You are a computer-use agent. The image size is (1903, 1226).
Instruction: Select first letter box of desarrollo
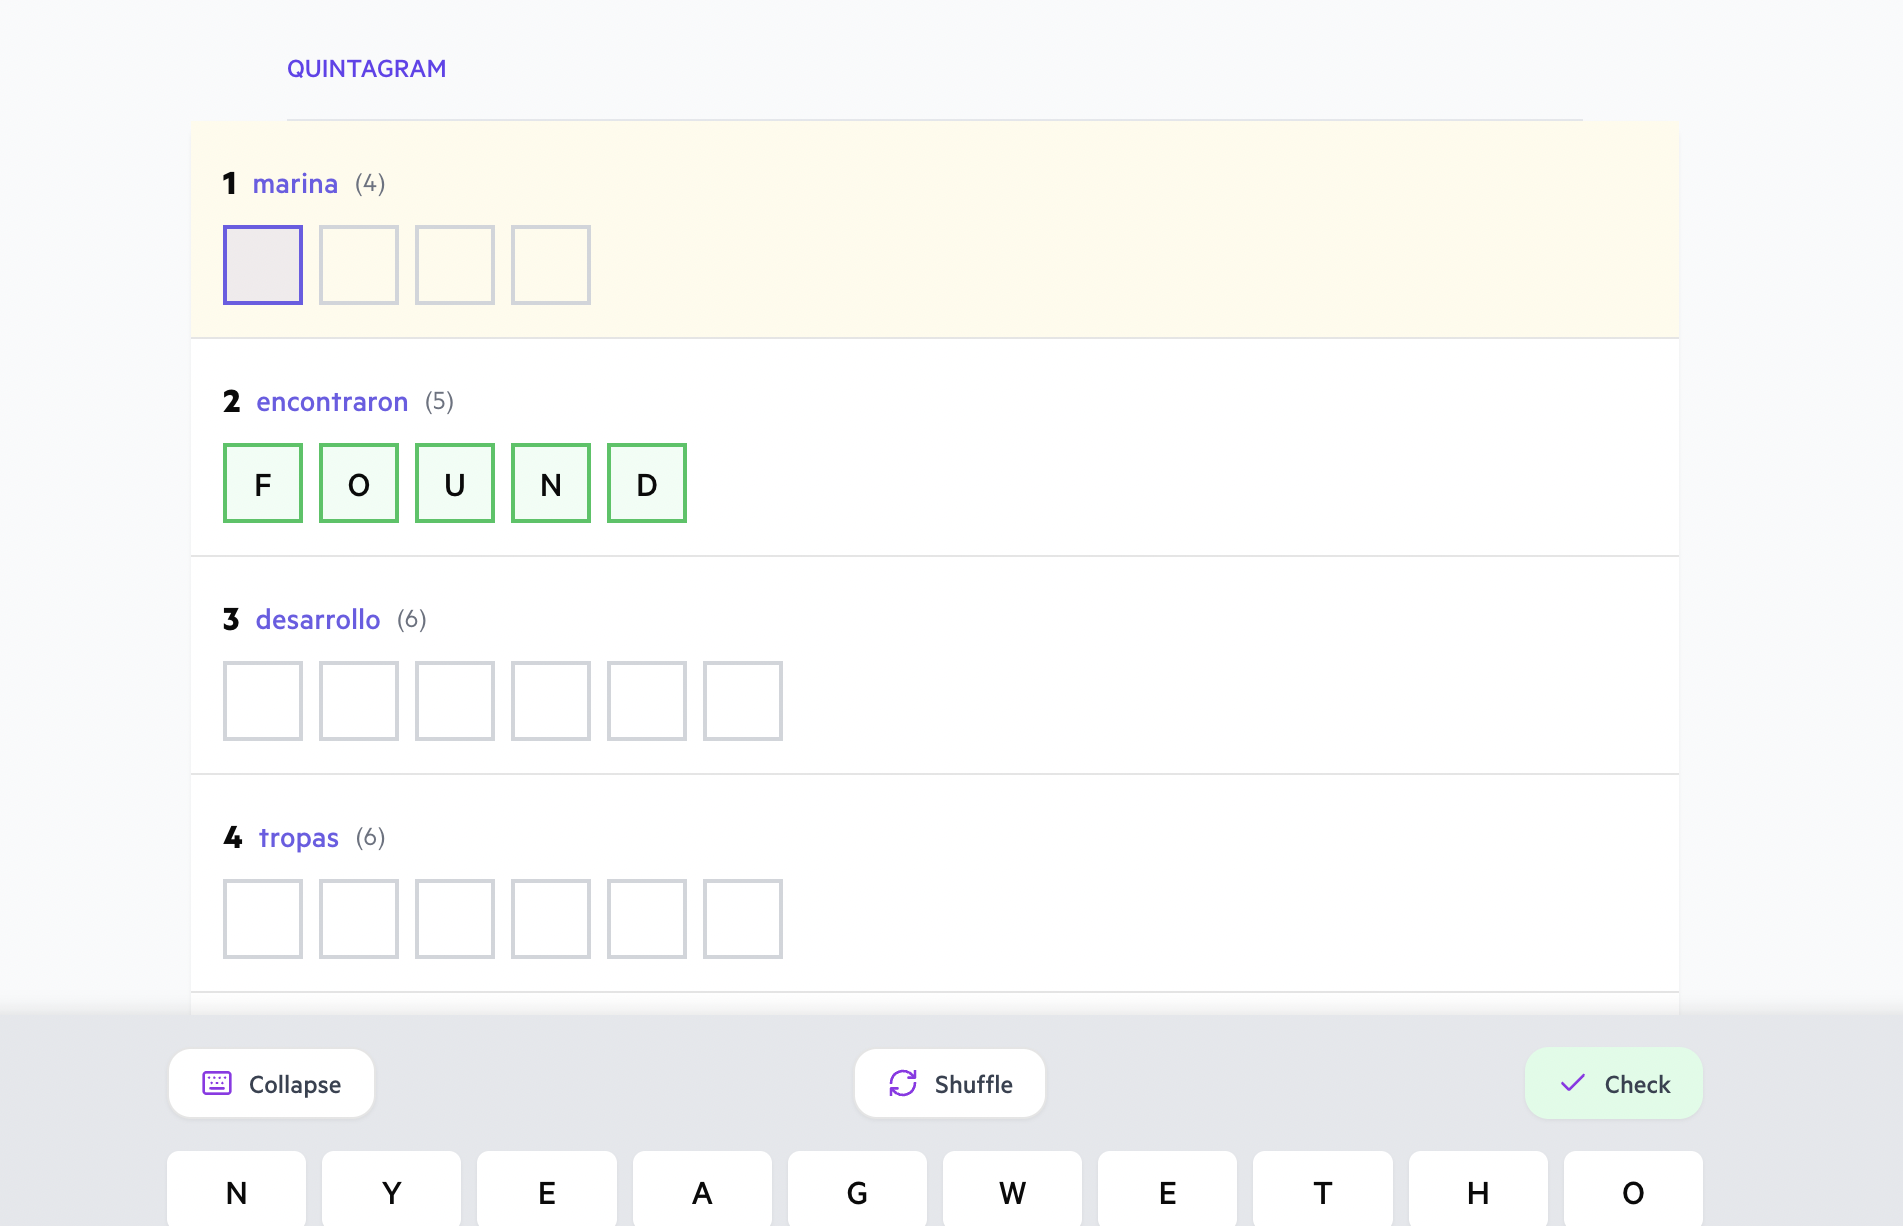[x=263, y=701]
